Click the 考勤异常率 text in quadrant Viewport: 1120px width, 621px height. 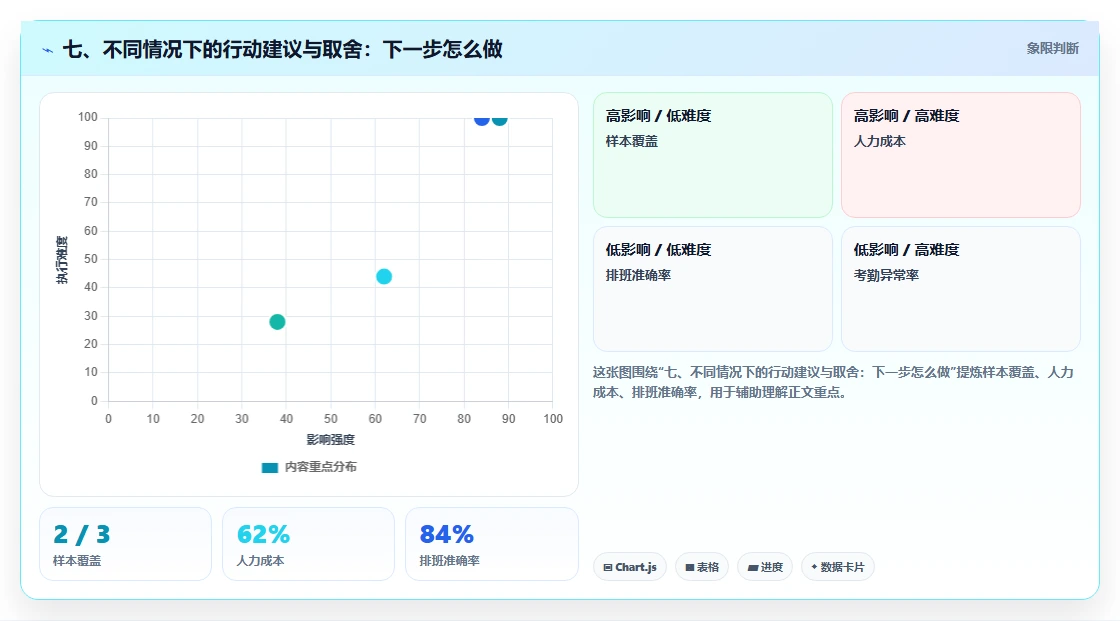[886, 275]
